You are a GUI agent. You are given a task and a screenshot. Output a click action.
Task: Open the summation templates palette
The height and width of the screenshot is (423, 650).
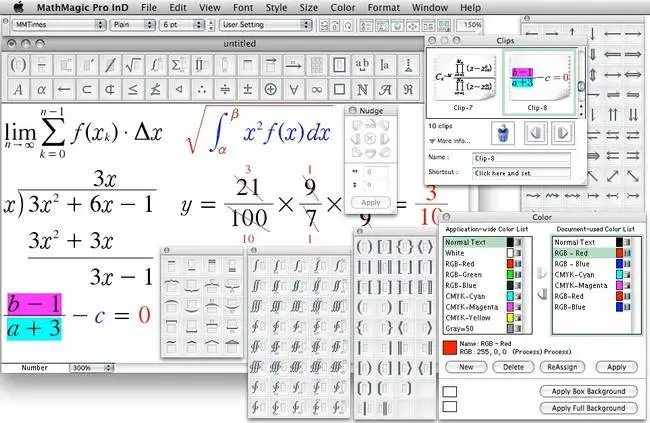tap(179, 65)
